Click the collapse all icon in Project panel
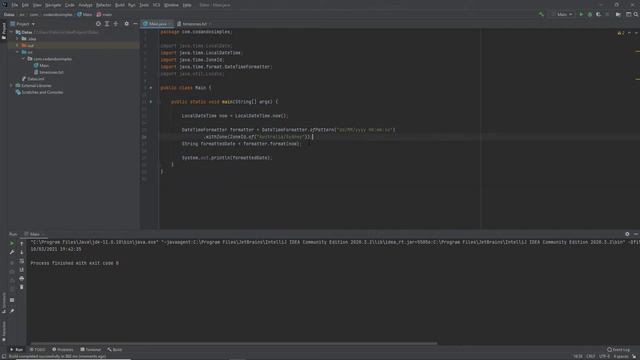This screenshot has width=640, height=360. [116, 24]
